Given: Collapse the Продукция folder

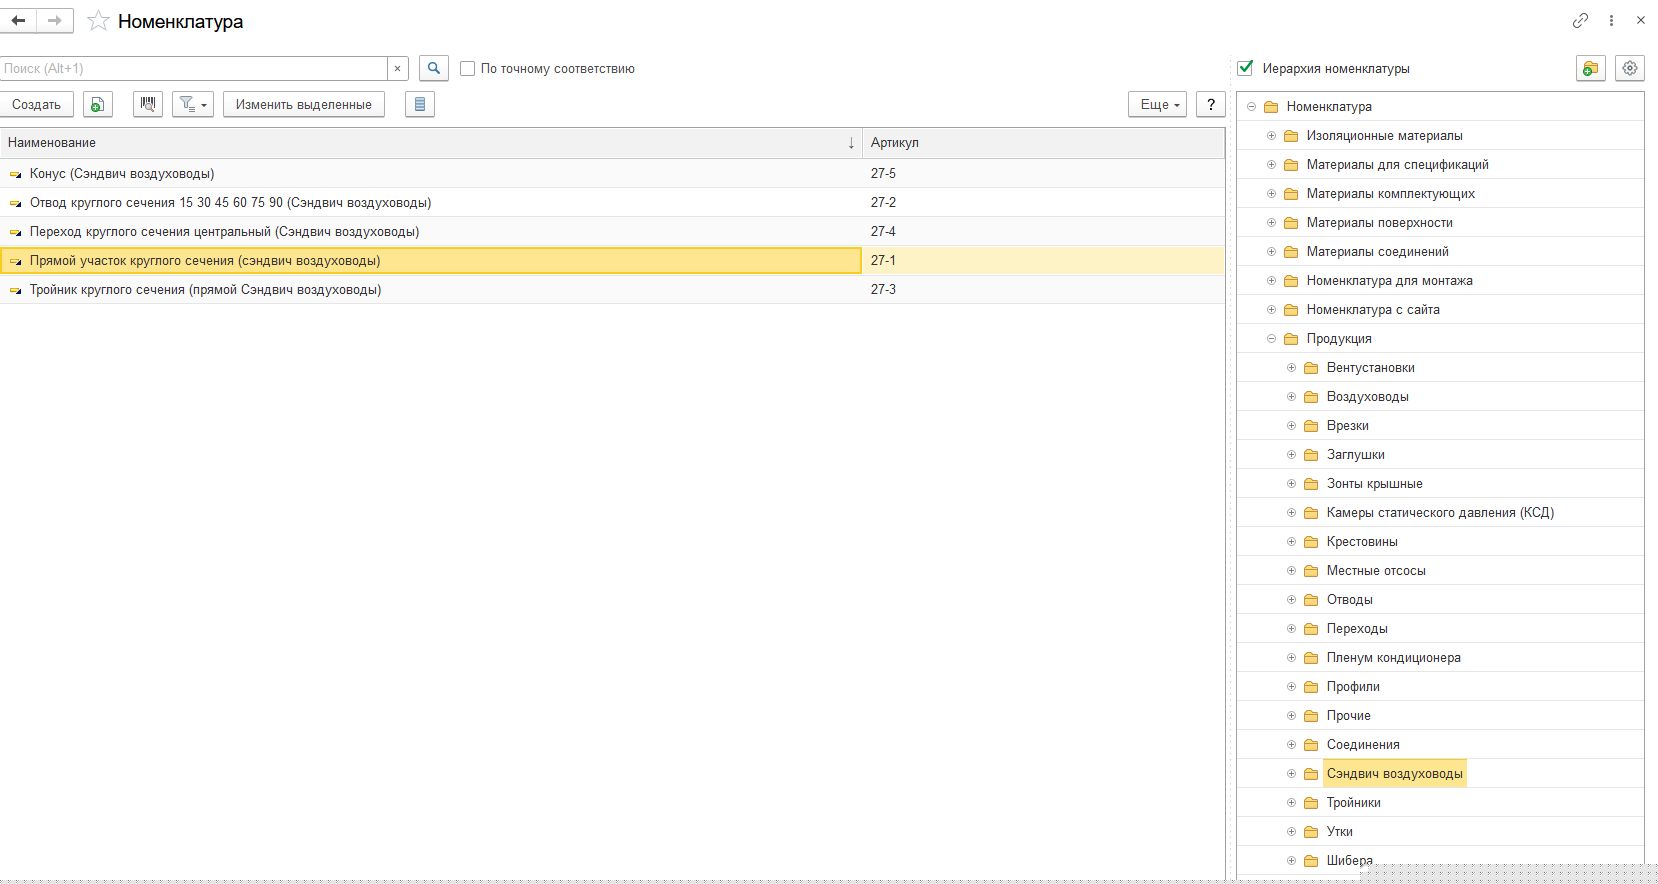Looking at the screenshot, I should tap(1272, 339).
